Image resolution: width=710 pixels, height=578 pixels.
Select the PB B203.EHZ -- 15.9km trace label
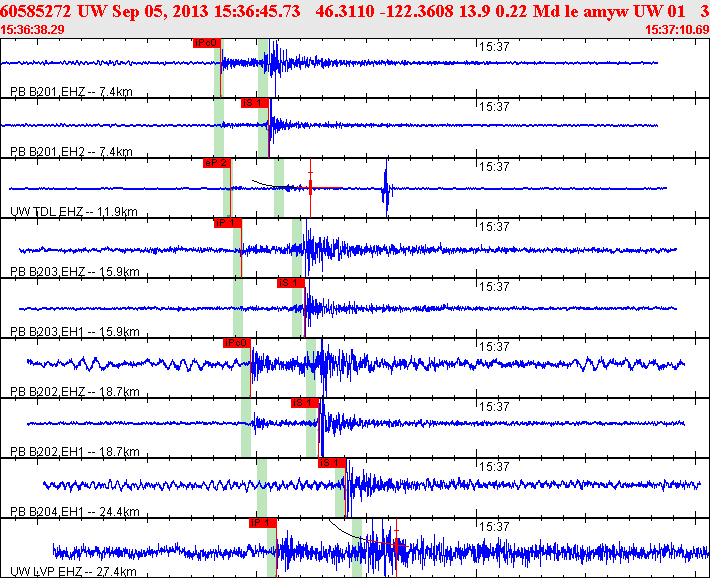click(75, 272)
